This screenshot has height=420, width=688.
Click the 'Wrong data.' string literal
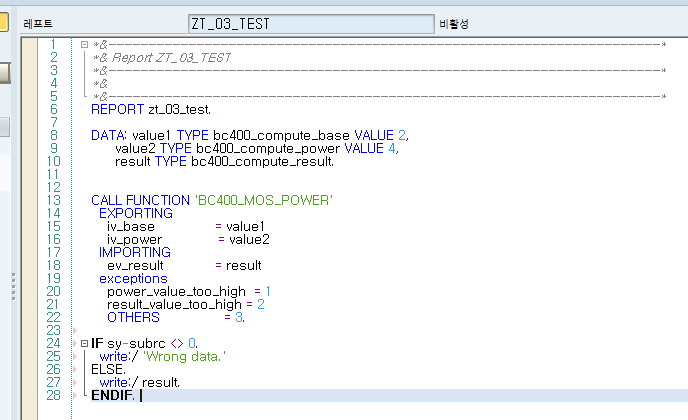[185, 356]
